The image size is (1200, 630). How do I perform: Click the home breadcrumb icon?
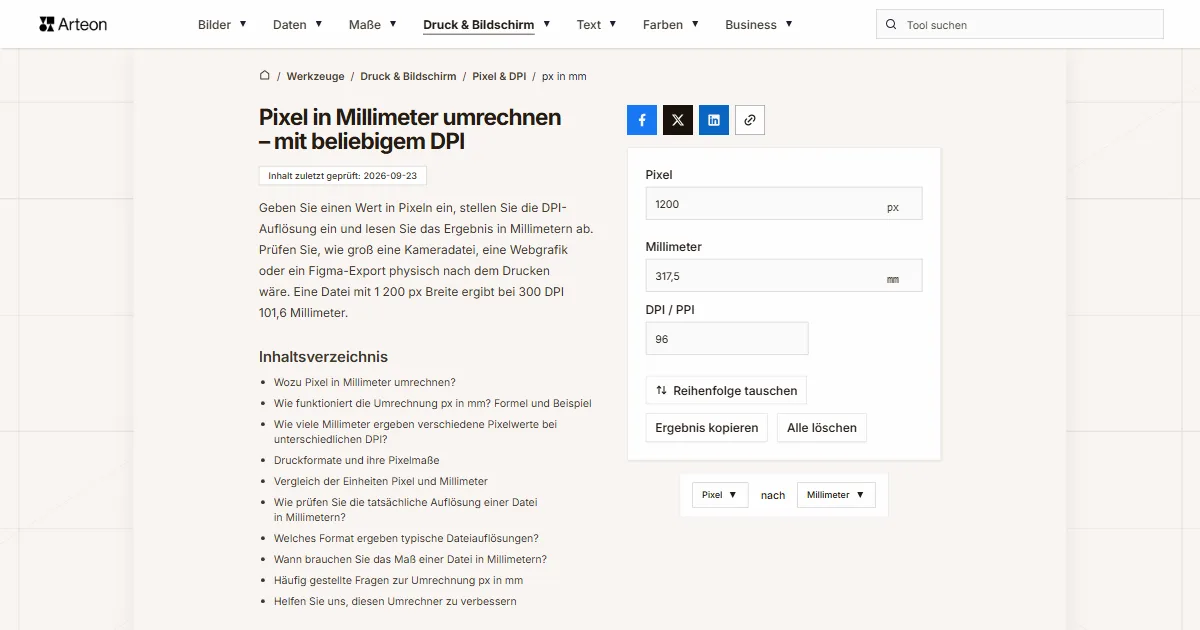pos(265,76)
